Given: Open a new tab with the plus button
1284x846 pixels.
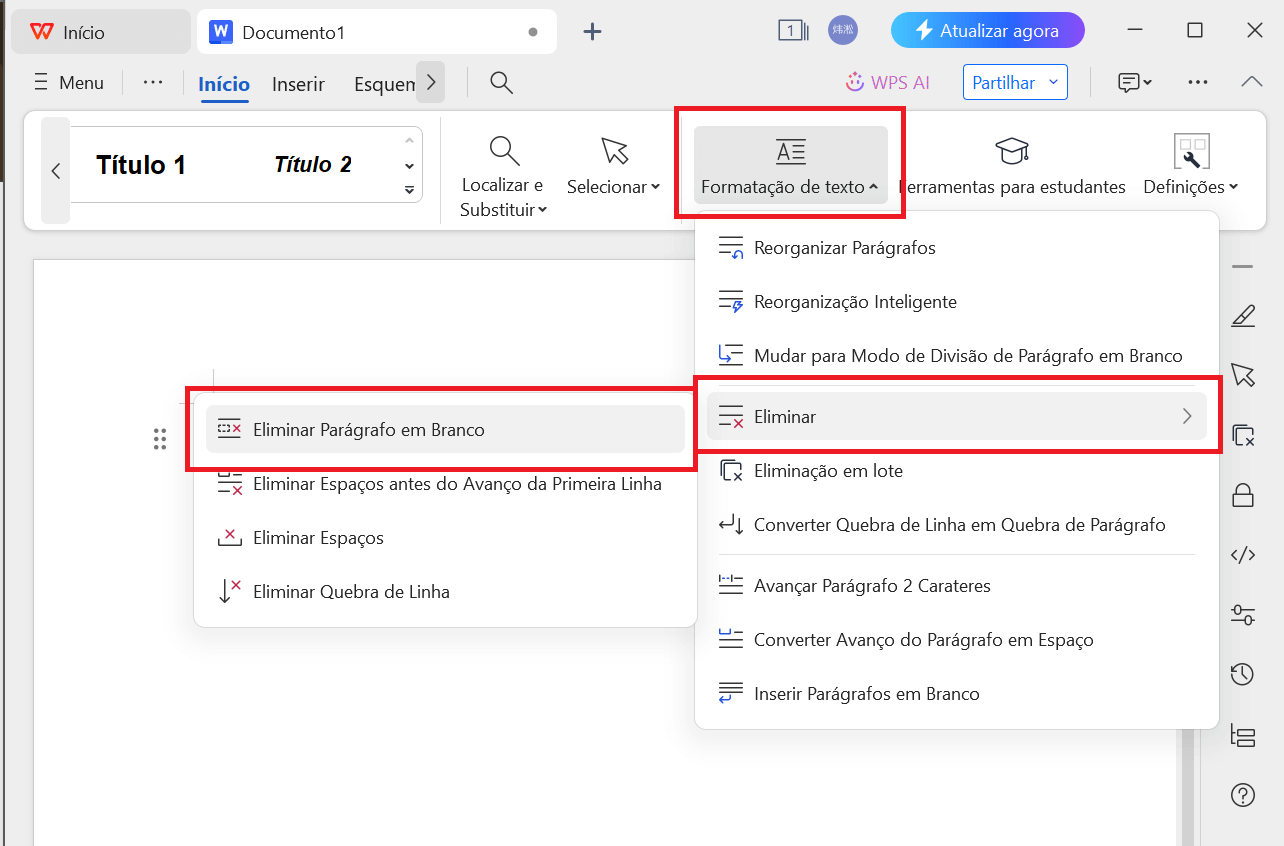Looking at the screenshot, I should coord(592,31).
